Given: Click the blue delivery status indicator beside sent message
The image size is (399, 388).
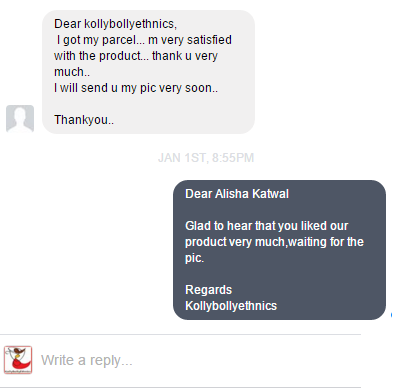Looking at the screenshot, I should click(391, 315).
